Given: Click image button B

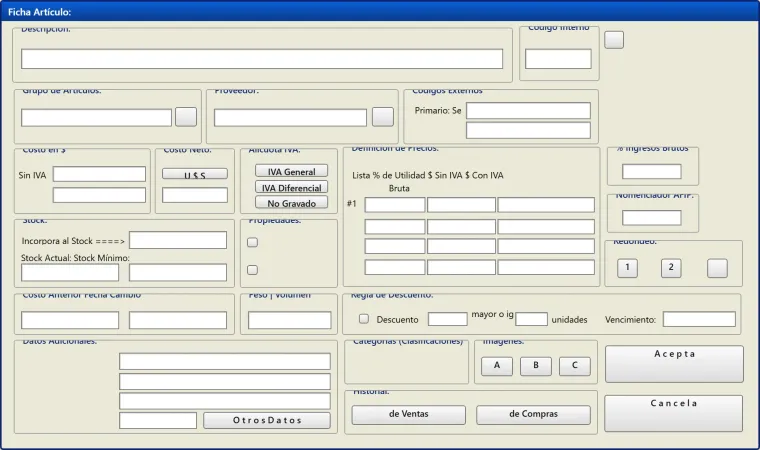Looking at the screenshot, I should click(x=536, y=366).
